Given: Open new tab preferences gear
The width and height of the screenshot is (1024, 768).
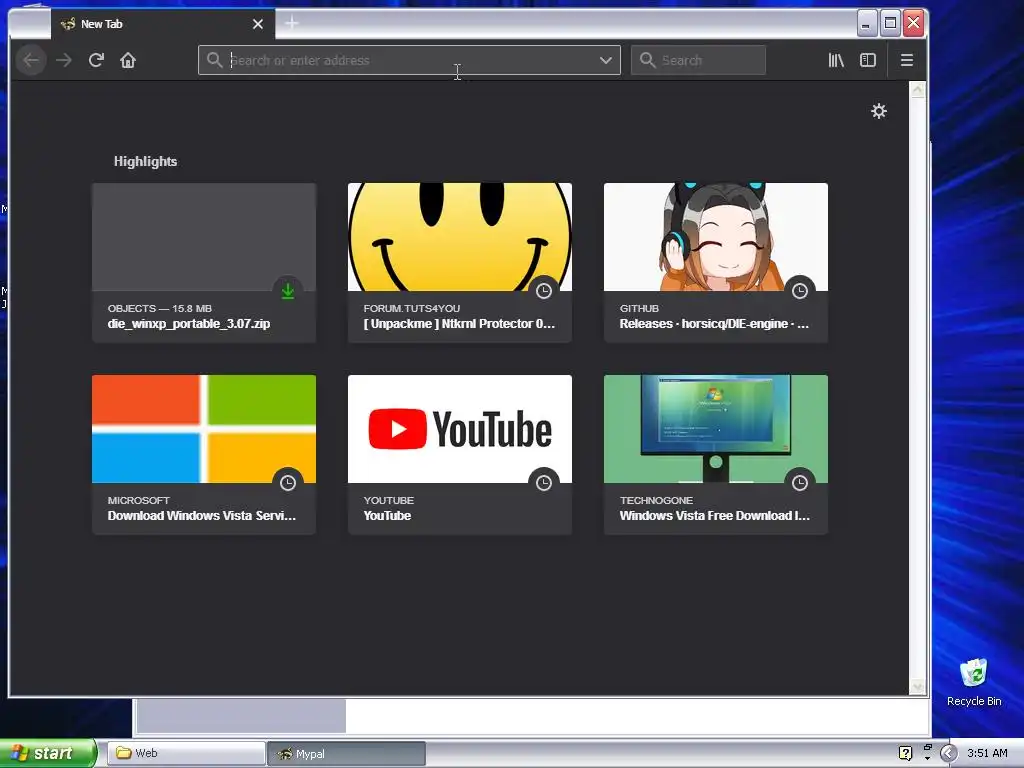Looking at the screenshot, I should (879, 111).
